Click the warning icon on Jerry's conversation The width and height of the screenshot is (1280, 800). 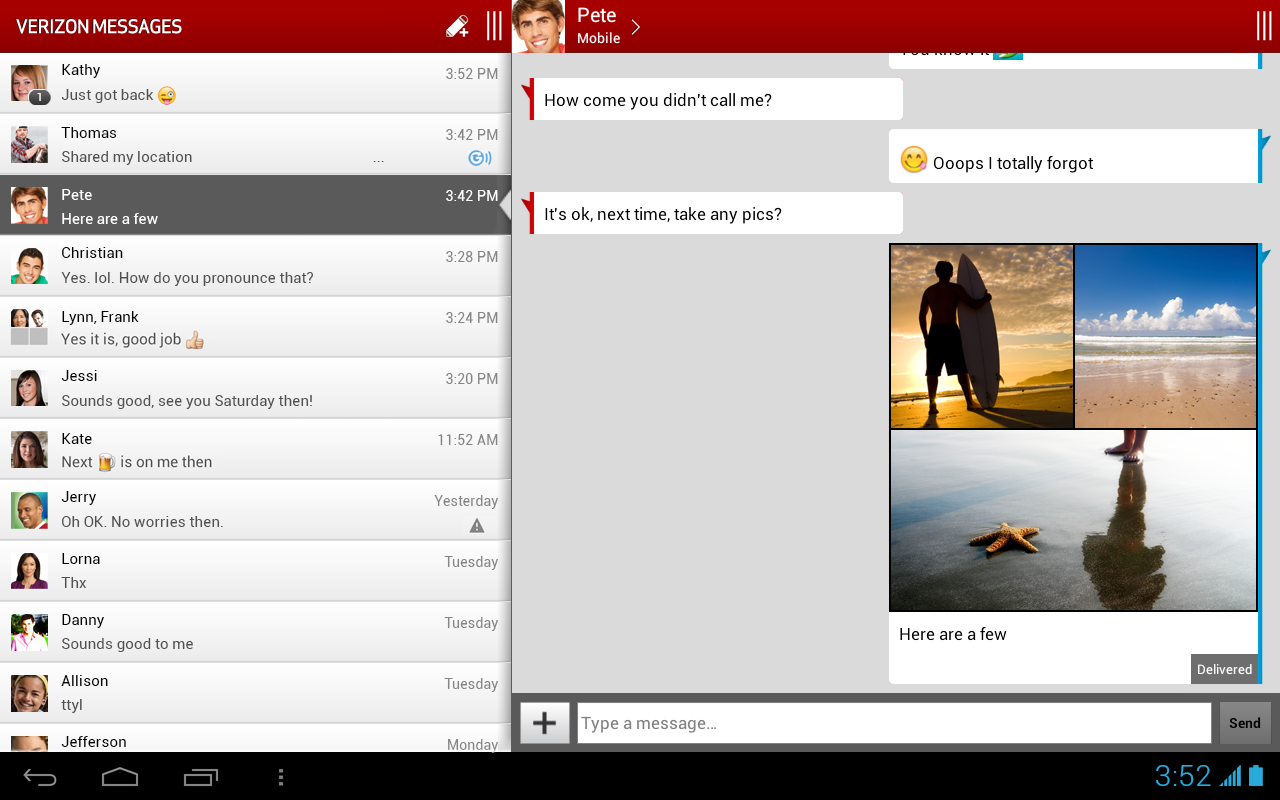pyautogui.click(x=476, y=525)
